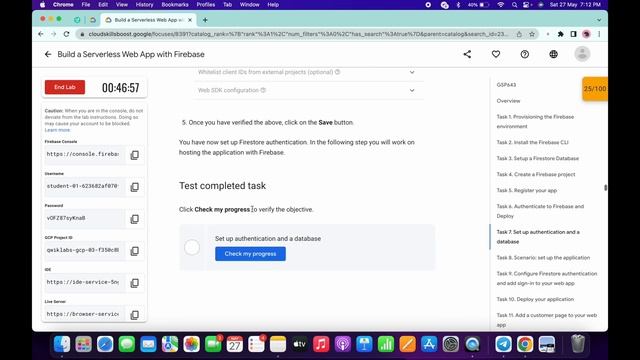The image size is (640, 360).
Task: Jump to Task 5 Register your app
Action: coord(527,190)
